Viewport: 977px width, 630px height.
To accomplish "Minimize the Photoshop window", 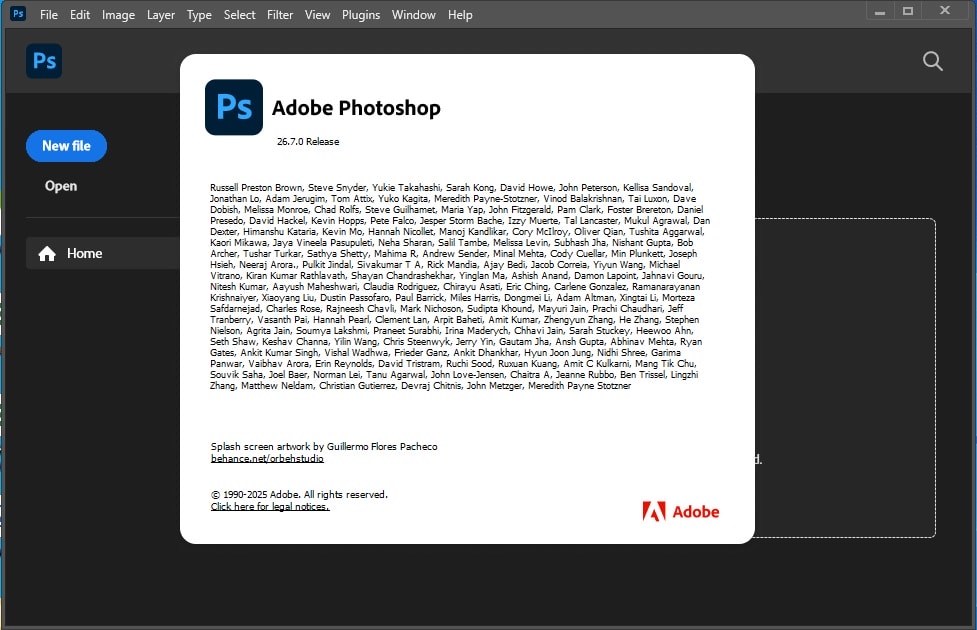I will [x=880, y=12].
